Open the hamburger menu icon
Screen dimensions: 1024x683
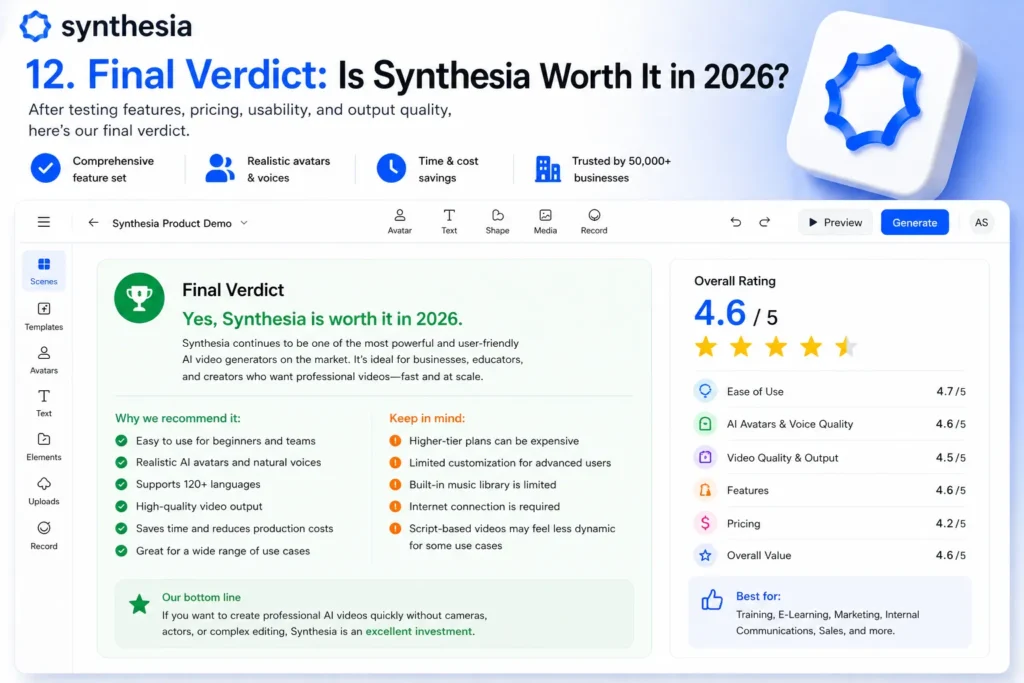click(x=44, y=222)
